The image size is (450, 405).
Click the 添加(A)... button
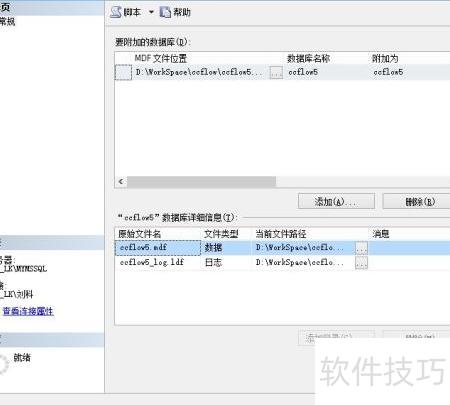click(x=336, y=201)
